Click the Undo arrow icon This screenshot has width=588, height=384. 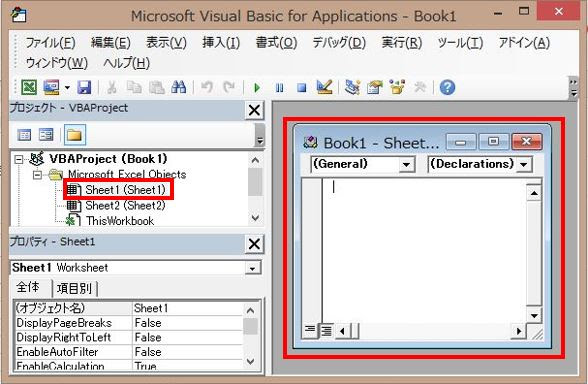[207, 87]
